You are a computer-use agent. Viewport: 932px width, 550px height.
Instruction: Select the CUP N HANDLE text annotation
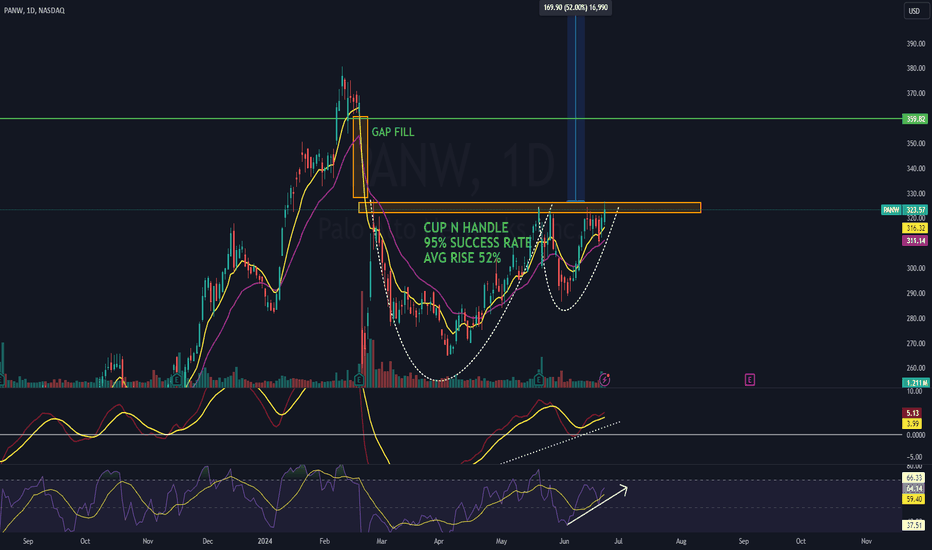click(x=477, y=243)
